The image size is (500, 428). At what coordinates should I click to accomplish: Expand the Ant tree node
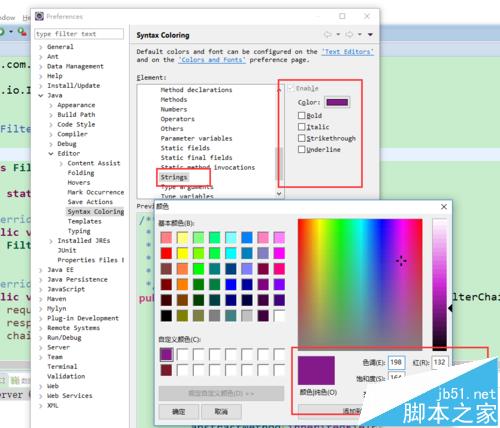click(x=41, y=57)
